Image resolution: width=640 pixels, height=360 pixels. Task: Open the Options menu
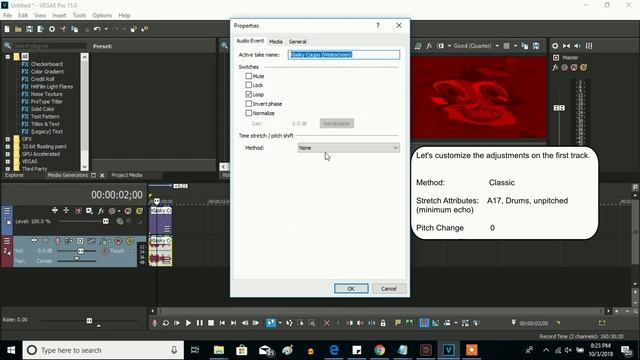(x=102, y=15)
